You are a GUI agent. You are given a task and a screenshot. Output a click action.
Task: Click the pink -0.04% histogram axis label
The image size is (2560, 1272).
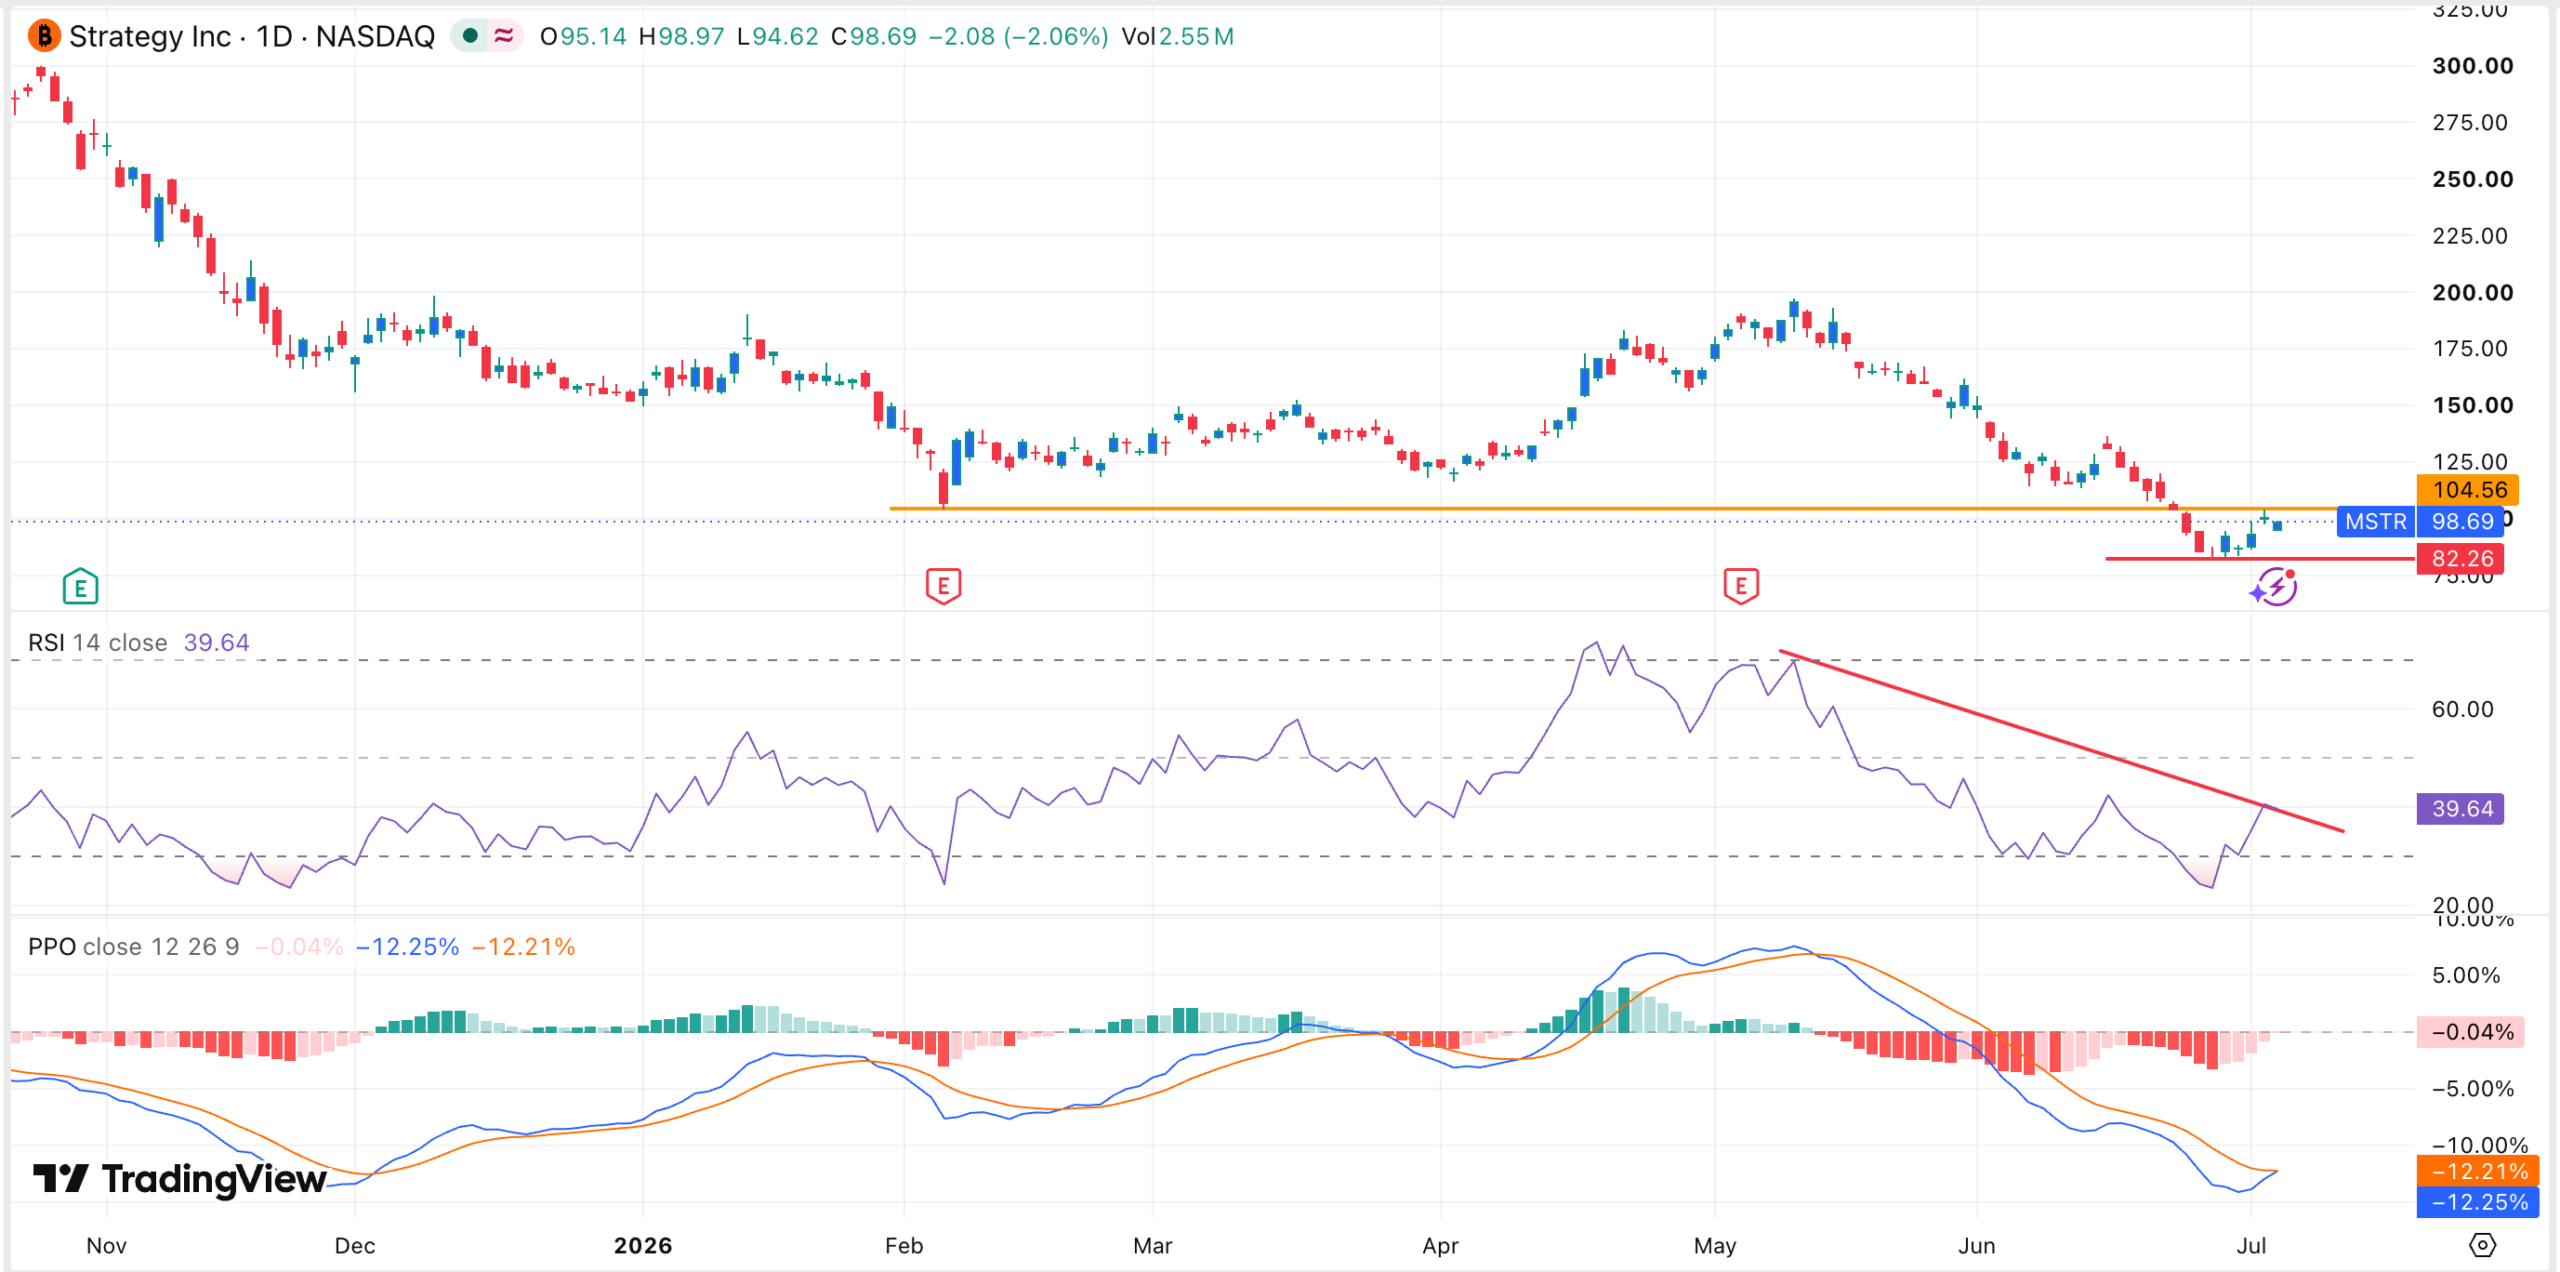pos(2470,1032)
